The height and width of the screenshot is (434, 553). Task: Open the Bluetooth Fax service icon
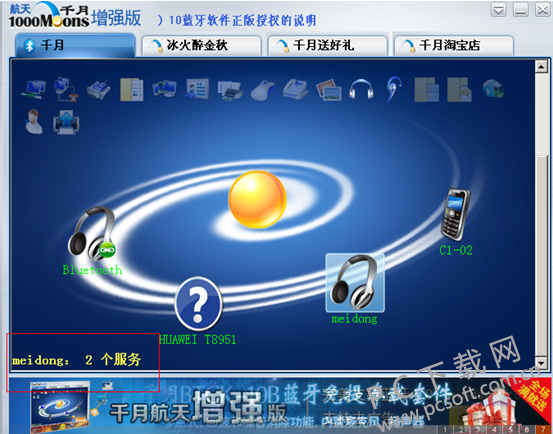pyautogui.click(x=296, y=90)
